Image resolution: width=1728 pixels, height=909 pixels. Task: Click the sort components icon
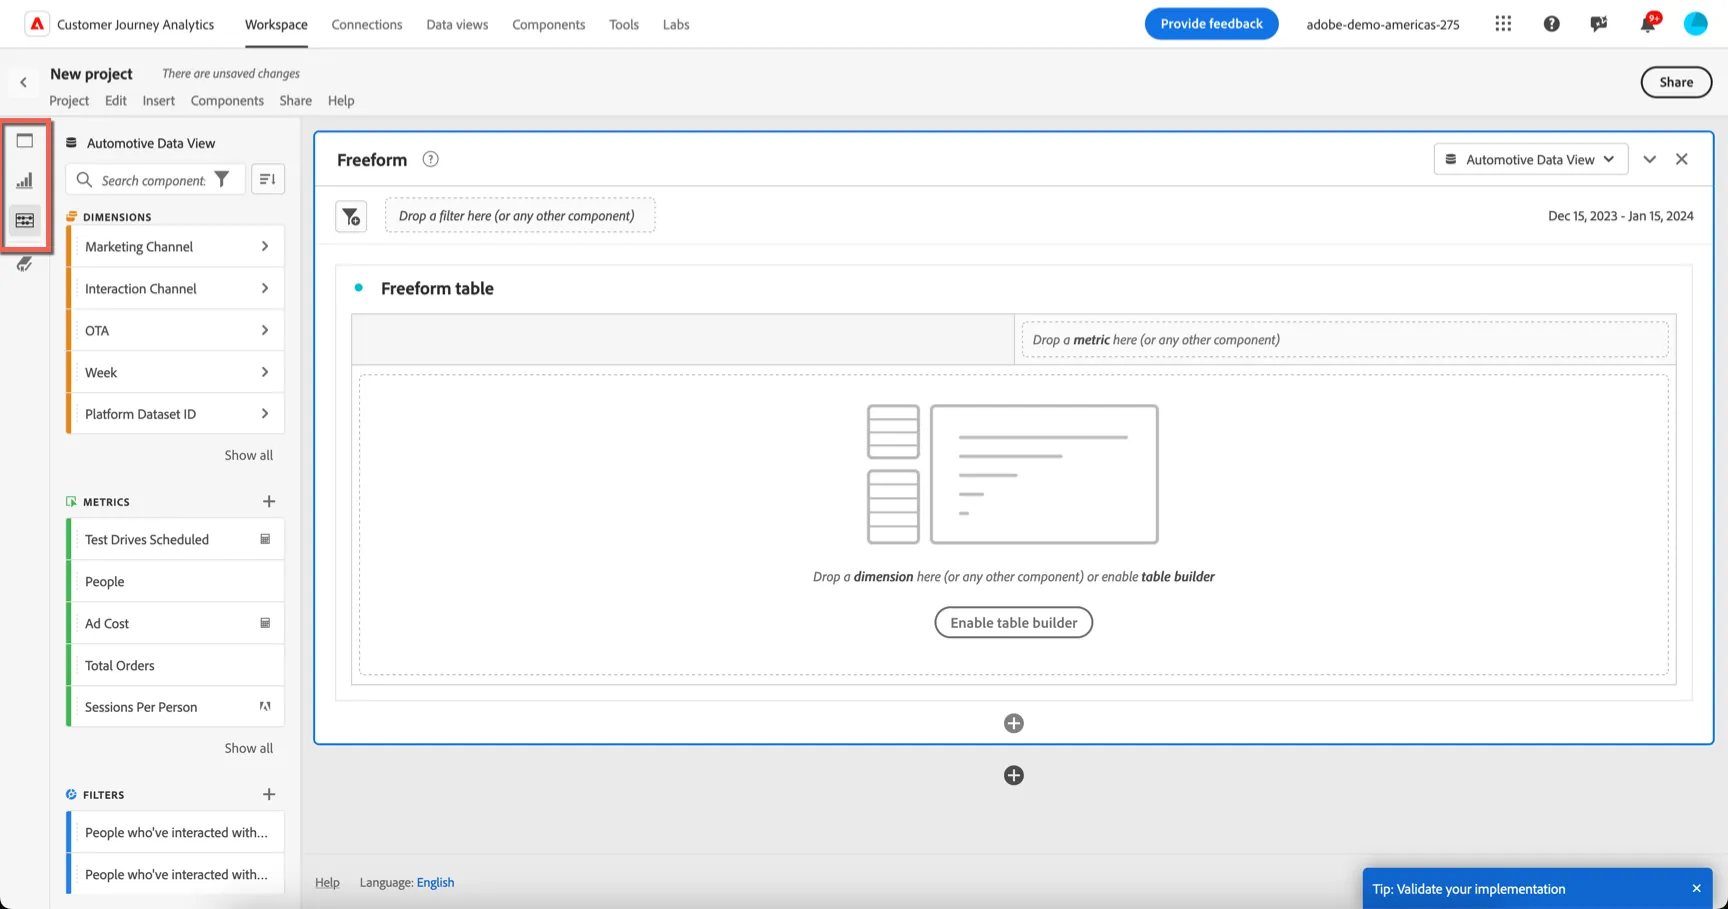(x=267, y=179)
